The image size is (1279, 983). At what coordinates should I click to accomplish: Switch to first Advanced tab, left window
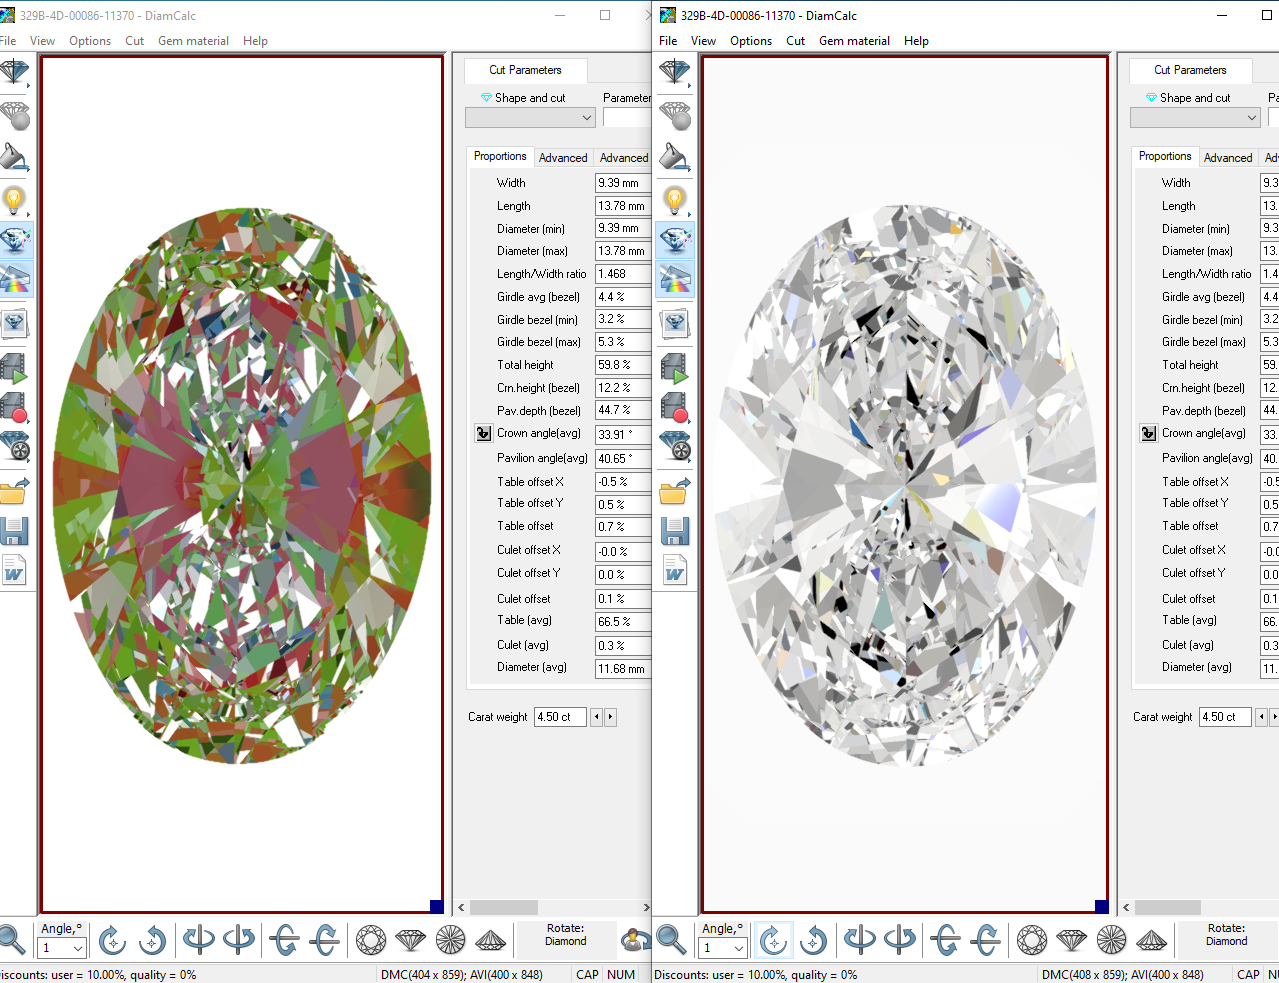tap(563, 158)
